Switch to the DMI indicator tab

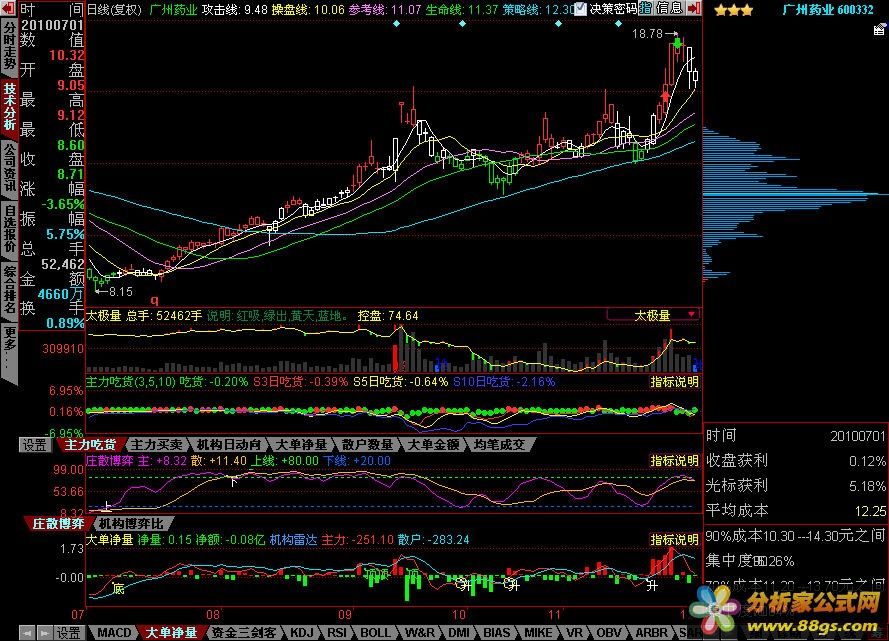(459, 632)
